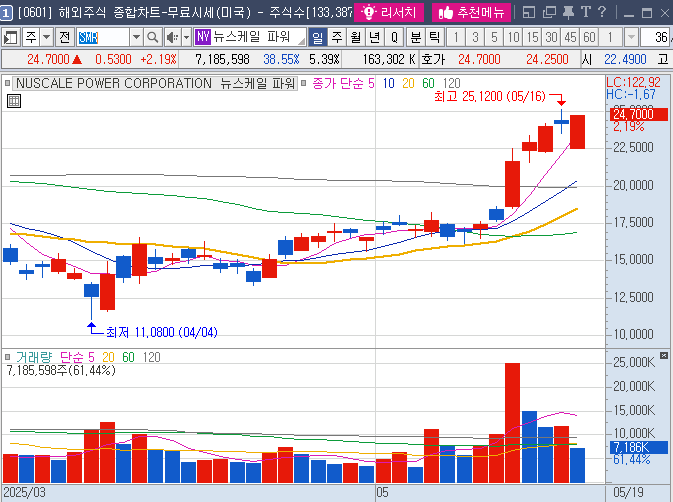Click the volume value 7,185,598 in quote bar
This screenshot has width=673, height=502.
222,59
